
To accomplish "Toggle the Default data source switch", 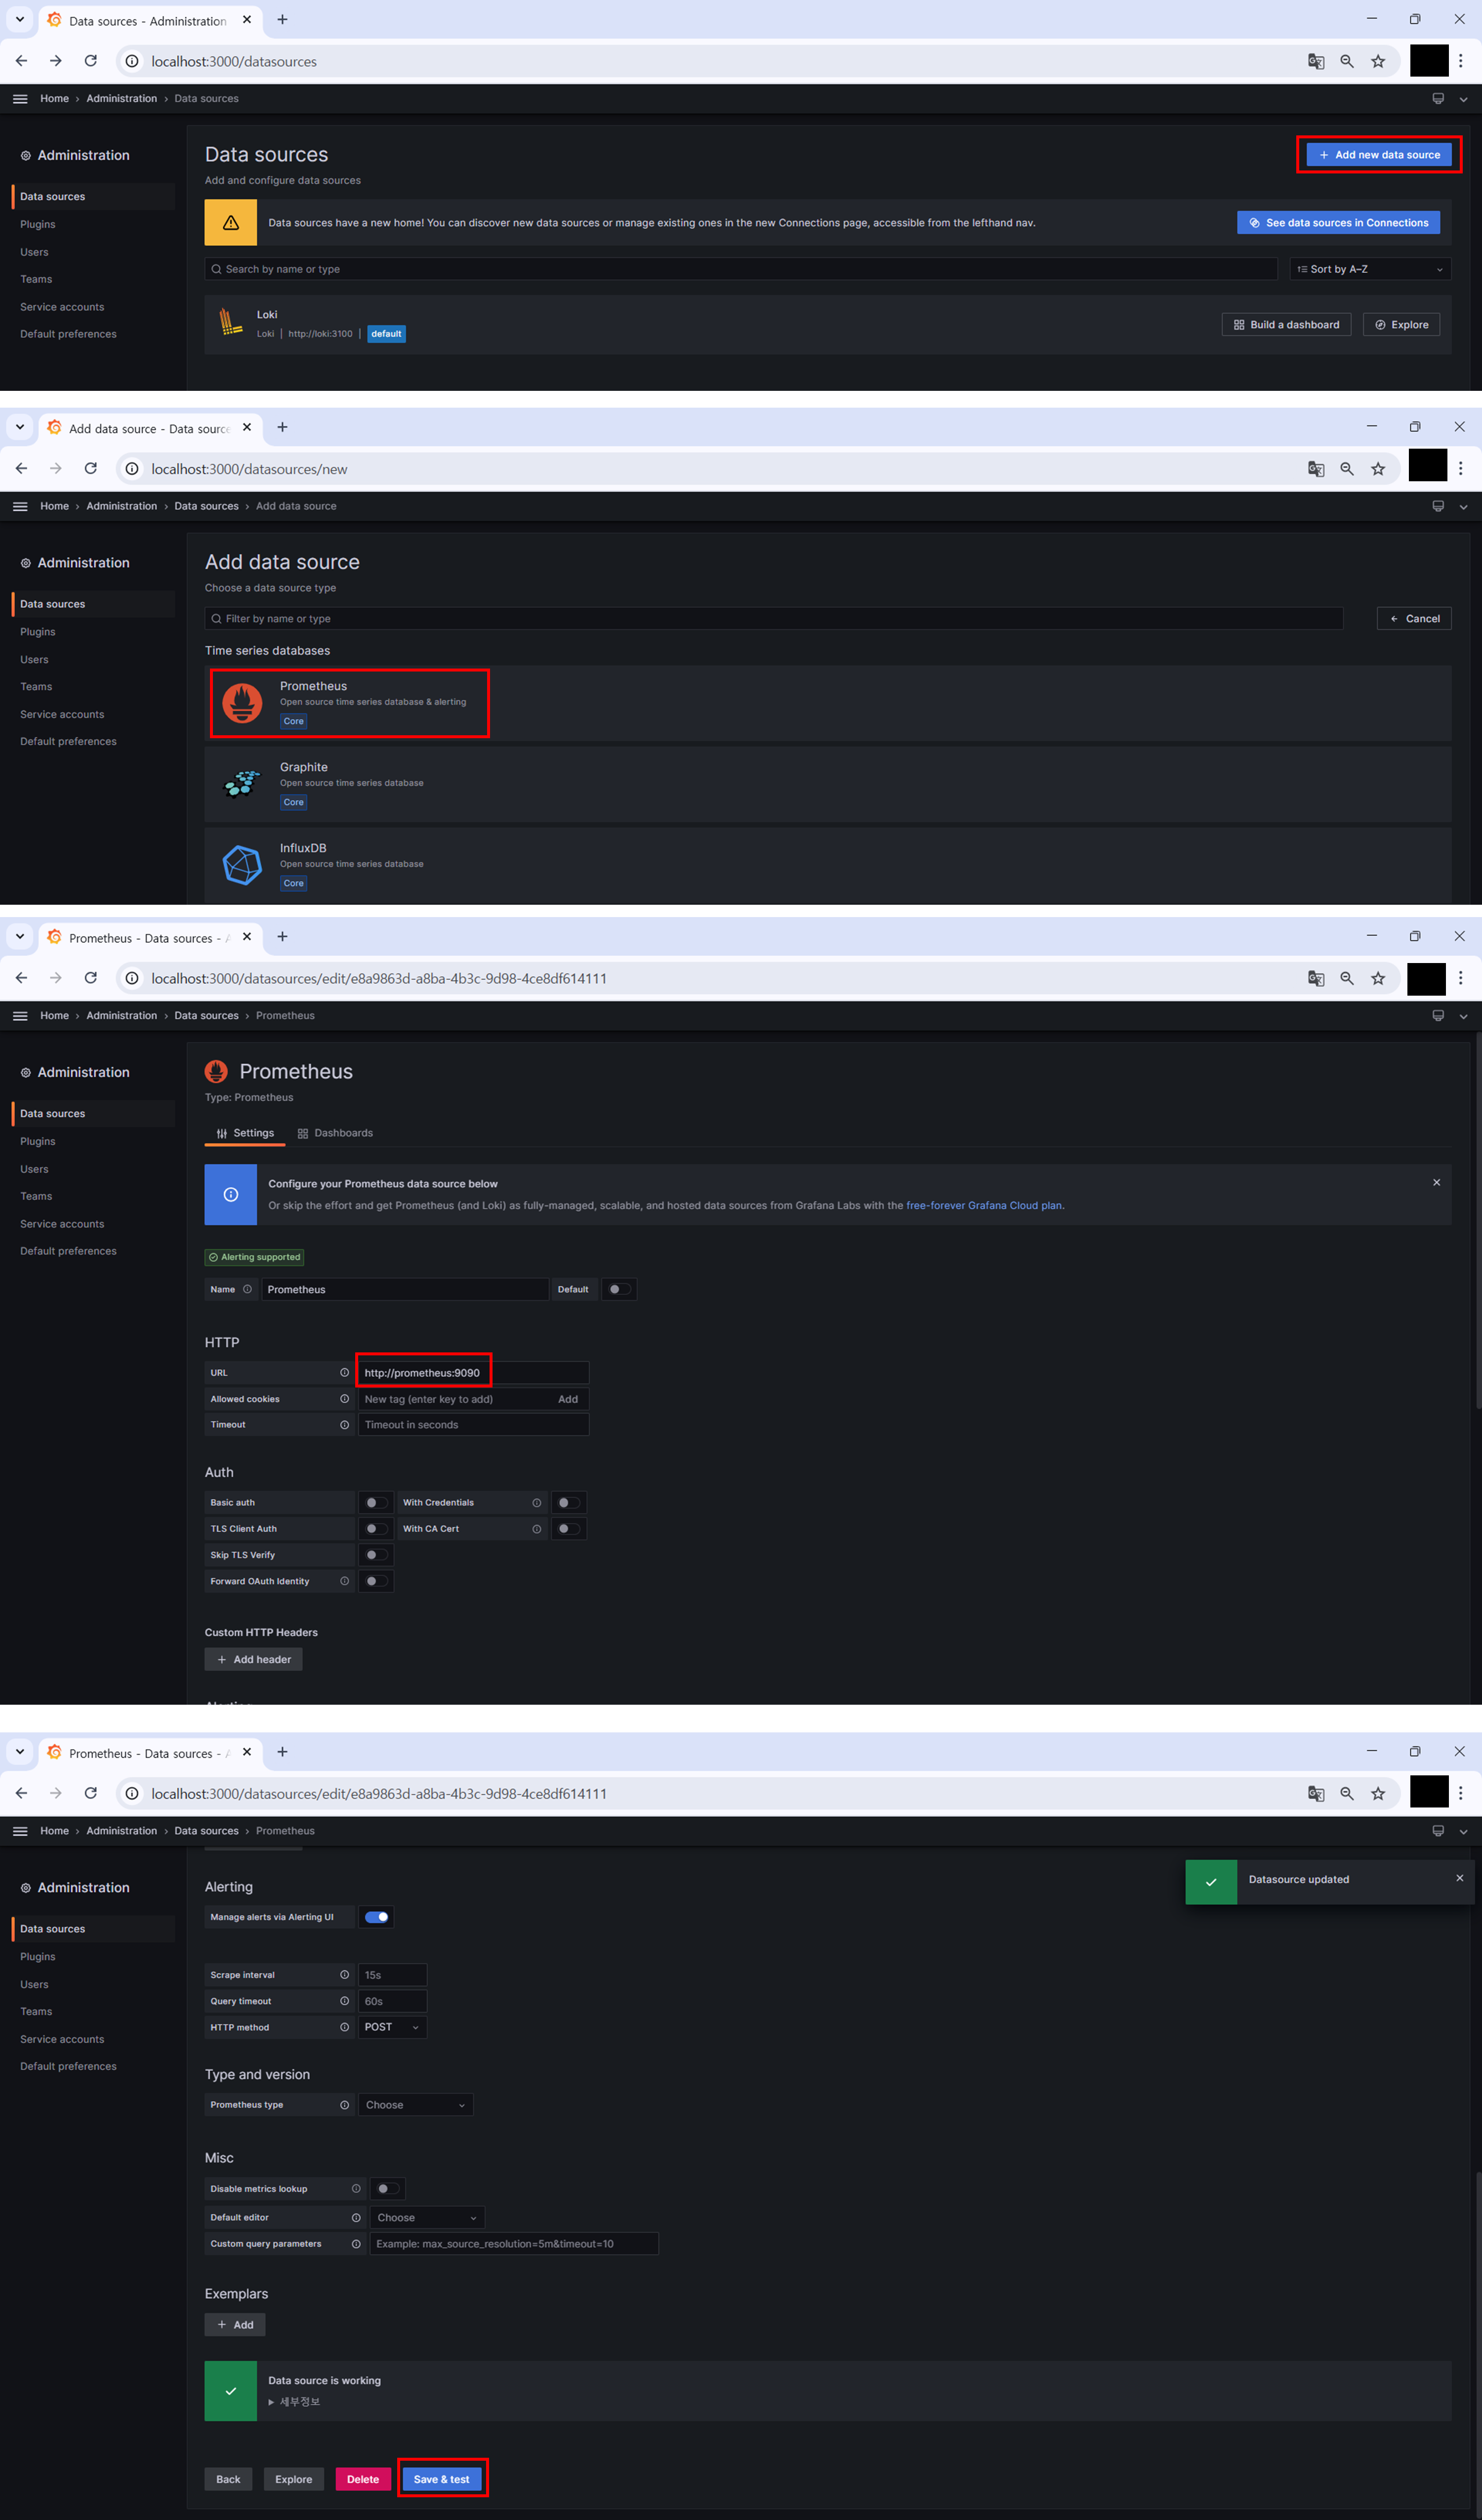I will [x=618, y=1289].
